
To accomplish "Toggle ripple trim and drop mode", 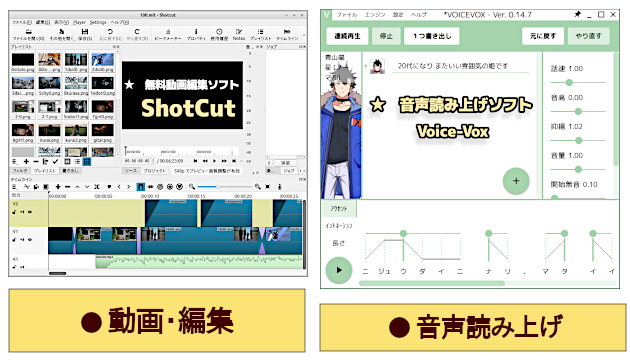I will point(160,187).
